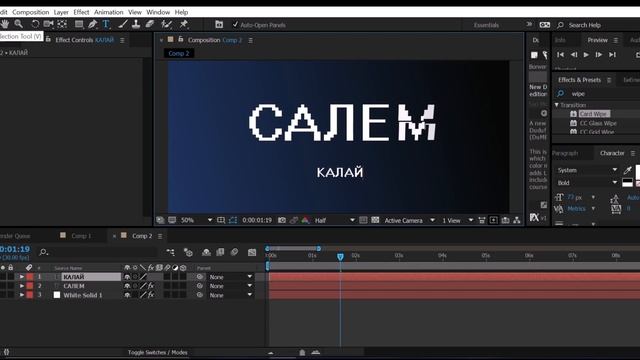Collapse the Transition effects category
Viewport: 640px width, 360px height.
pyautogui.click(x=556, y=105)
